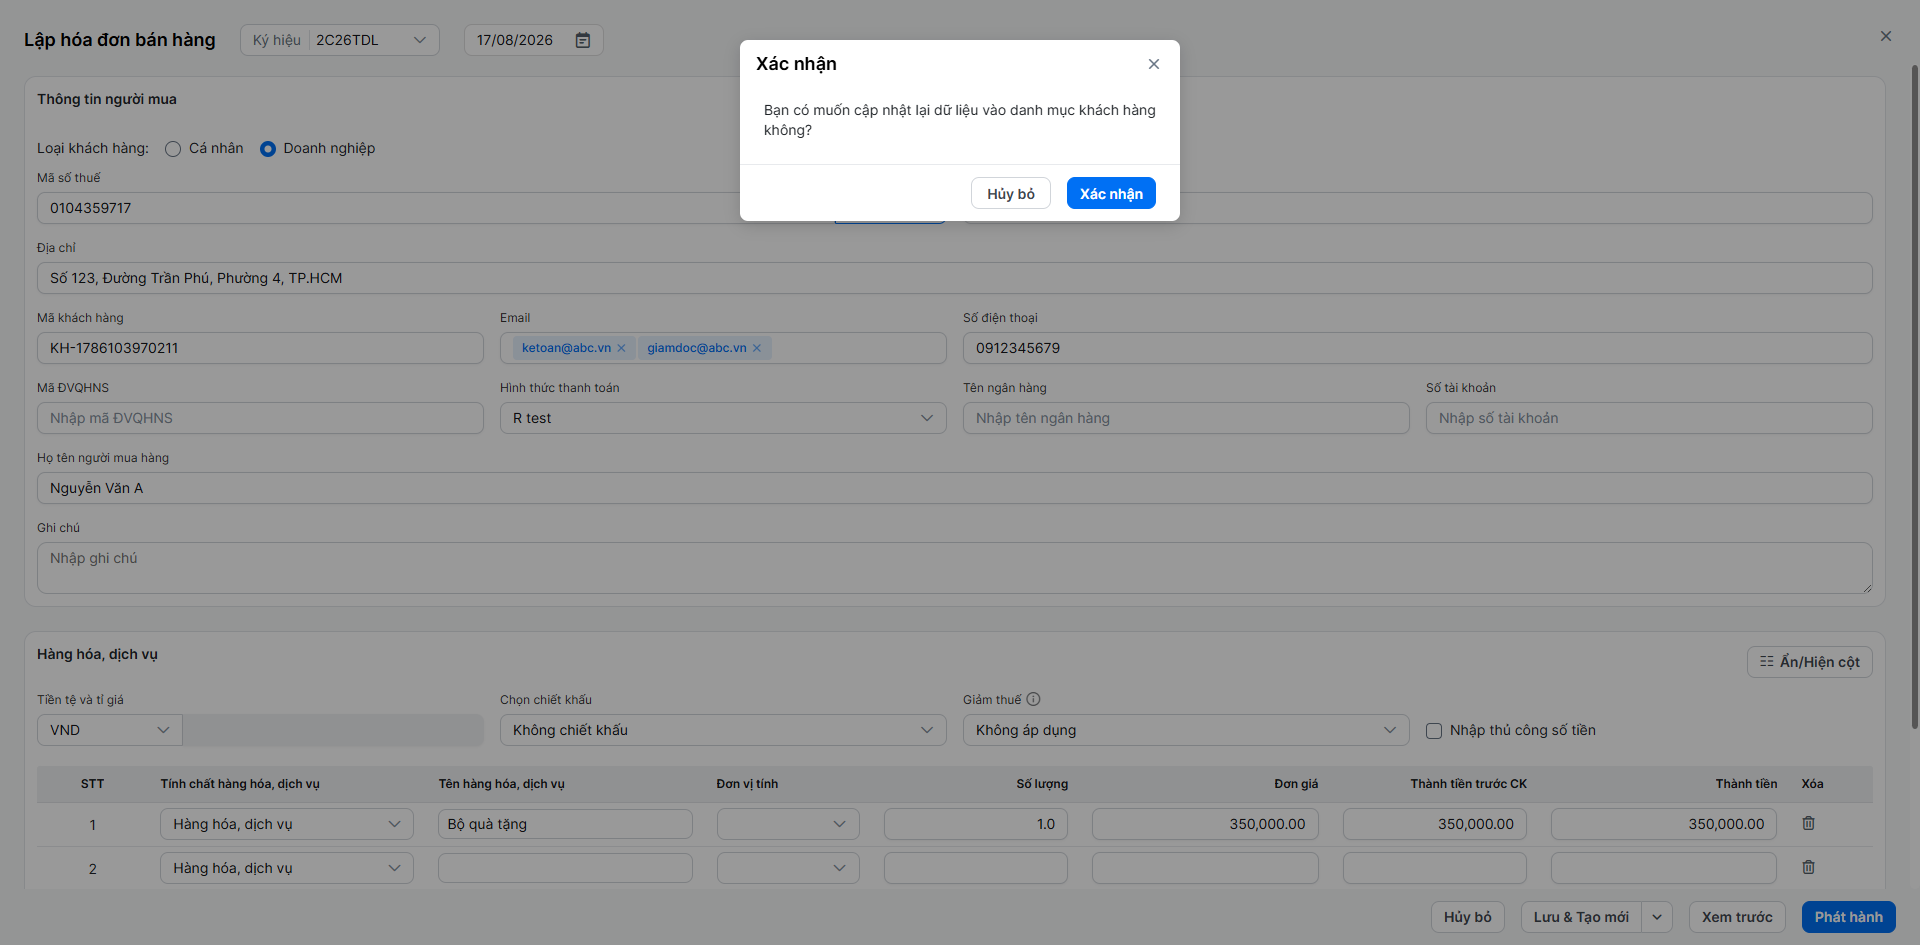Remove the ketoan@abc.vn email tag
Viewport: 1920px width, 945px height.
tap(621, 348)
